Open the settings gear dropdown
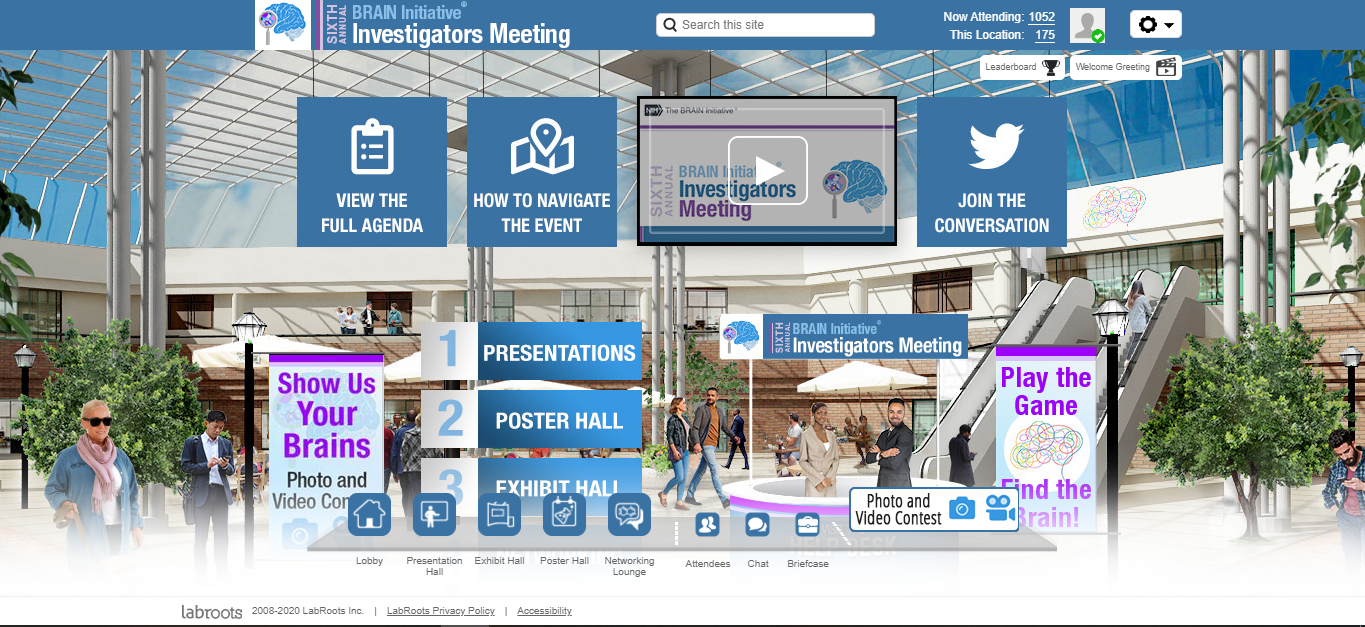Image resolution: width=1365 pixels, height=627 pixels. coord(1156,24)
